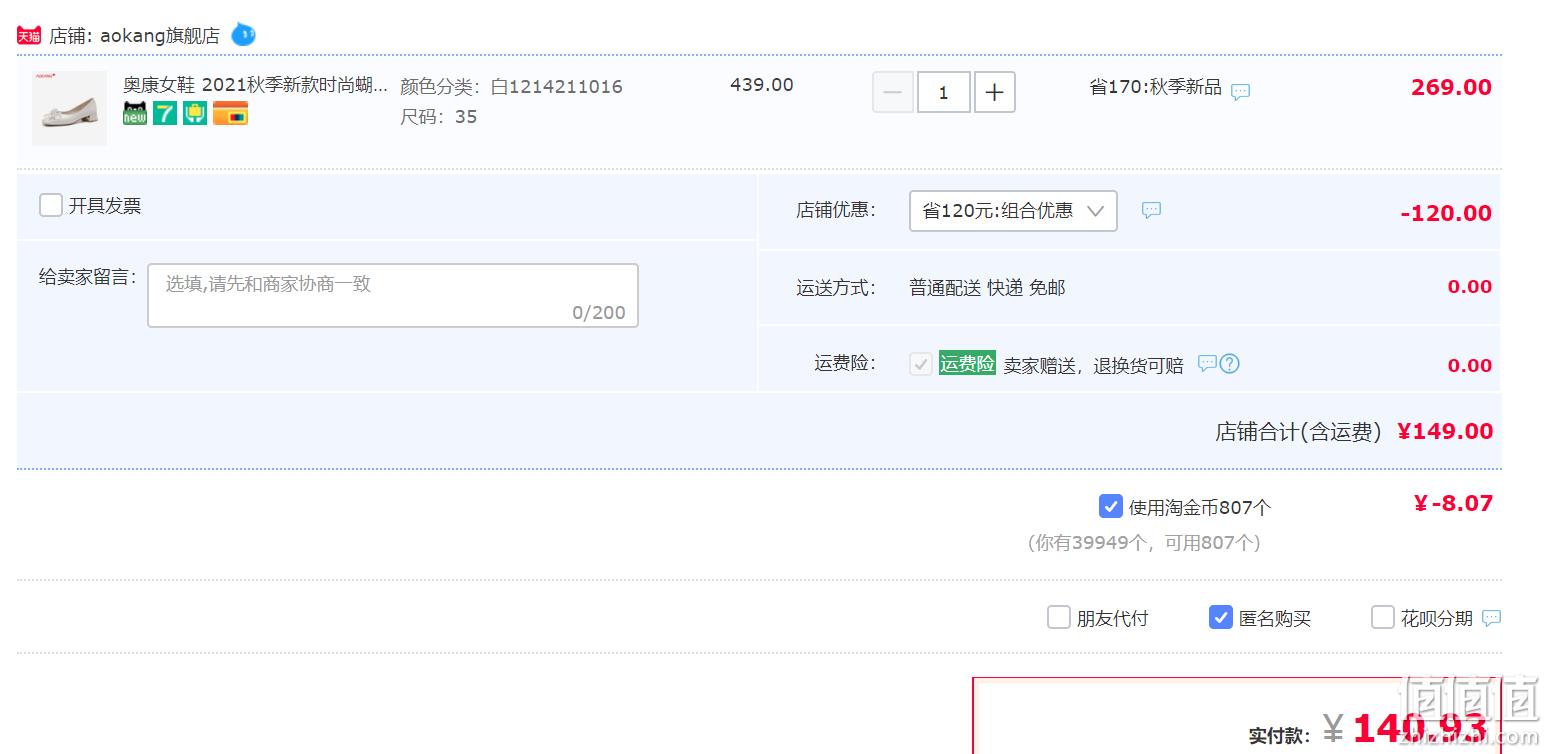Enable the 花呗分期 checkbox

[x=1382, y=617]
